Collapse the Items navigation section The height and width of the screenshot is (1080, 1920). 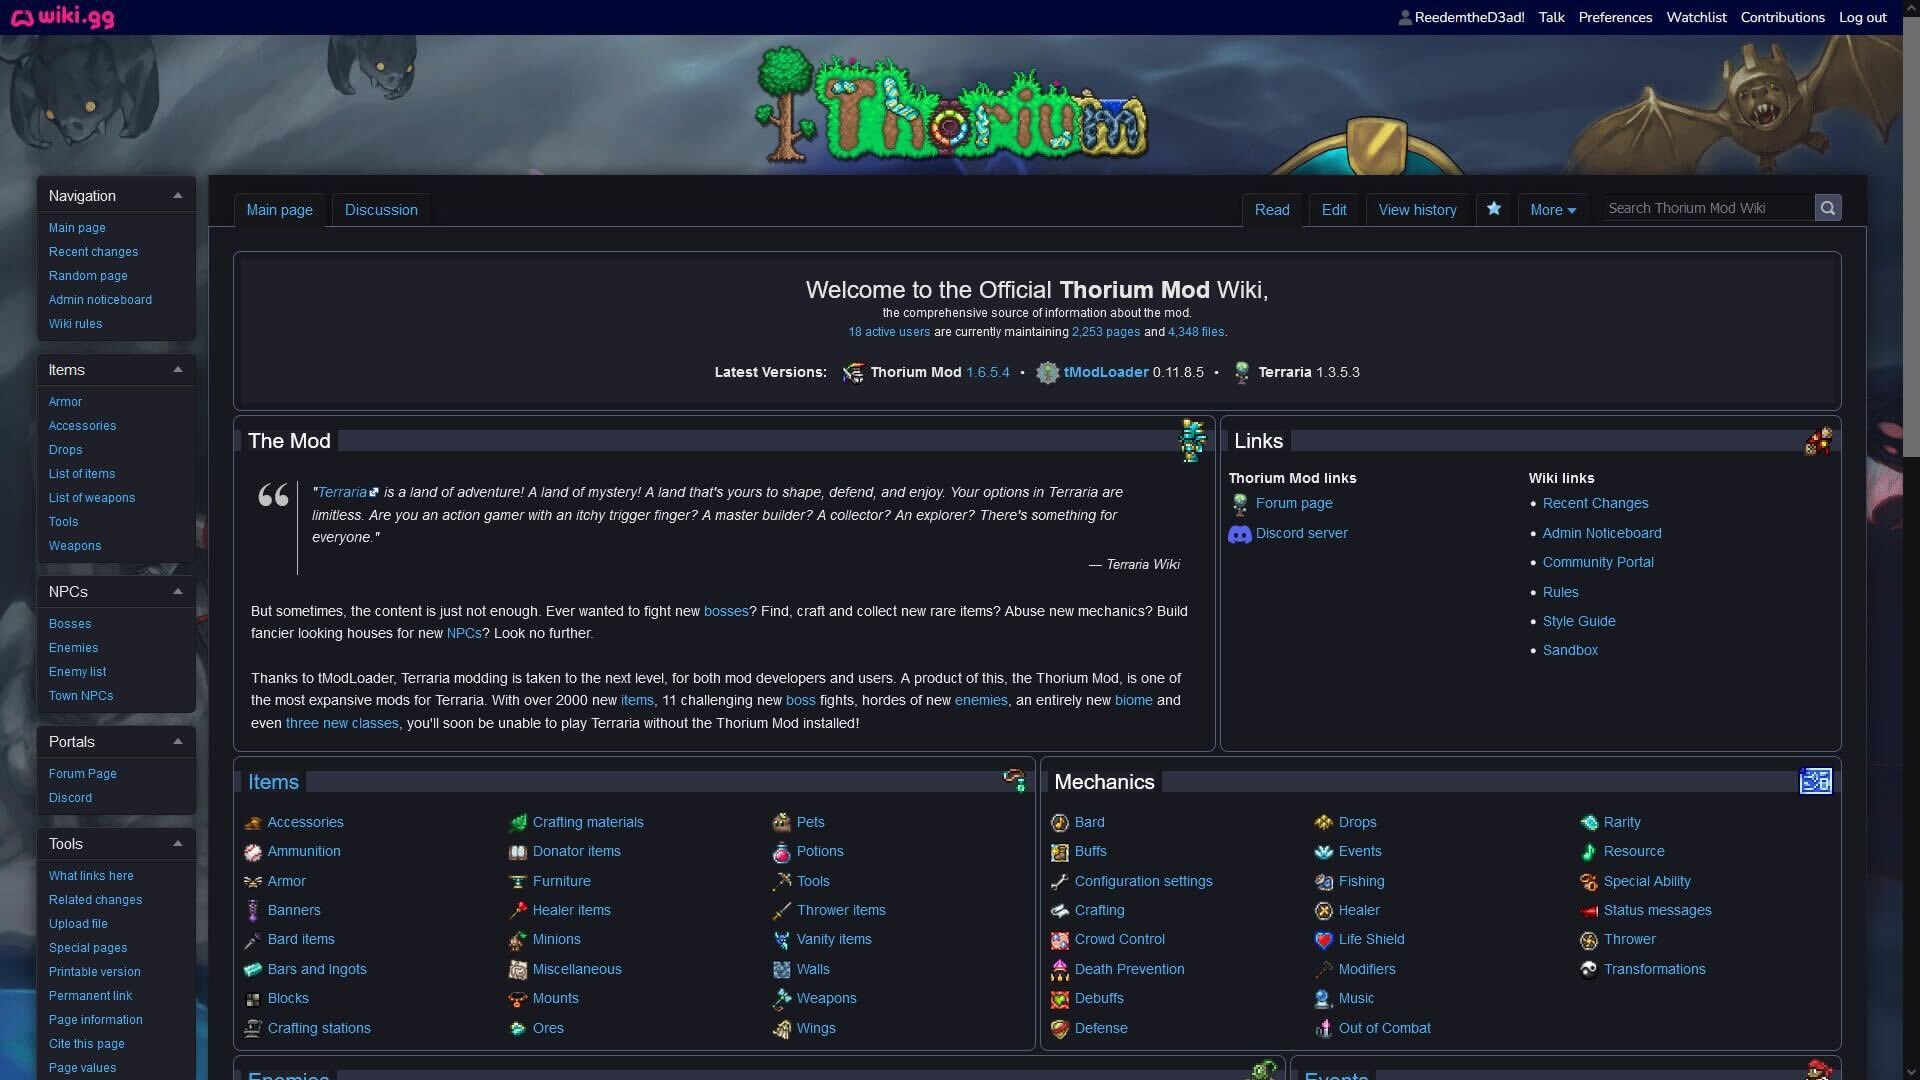(175, 369)
